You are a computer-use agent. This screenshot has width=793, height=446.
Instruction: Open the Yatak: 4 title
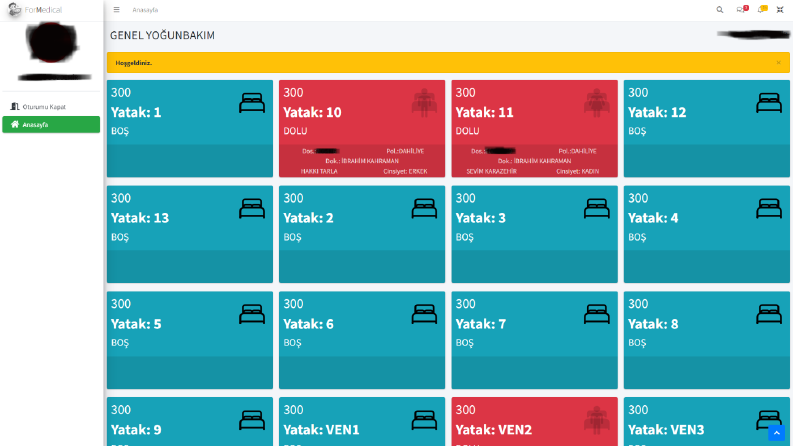[653, 218]
